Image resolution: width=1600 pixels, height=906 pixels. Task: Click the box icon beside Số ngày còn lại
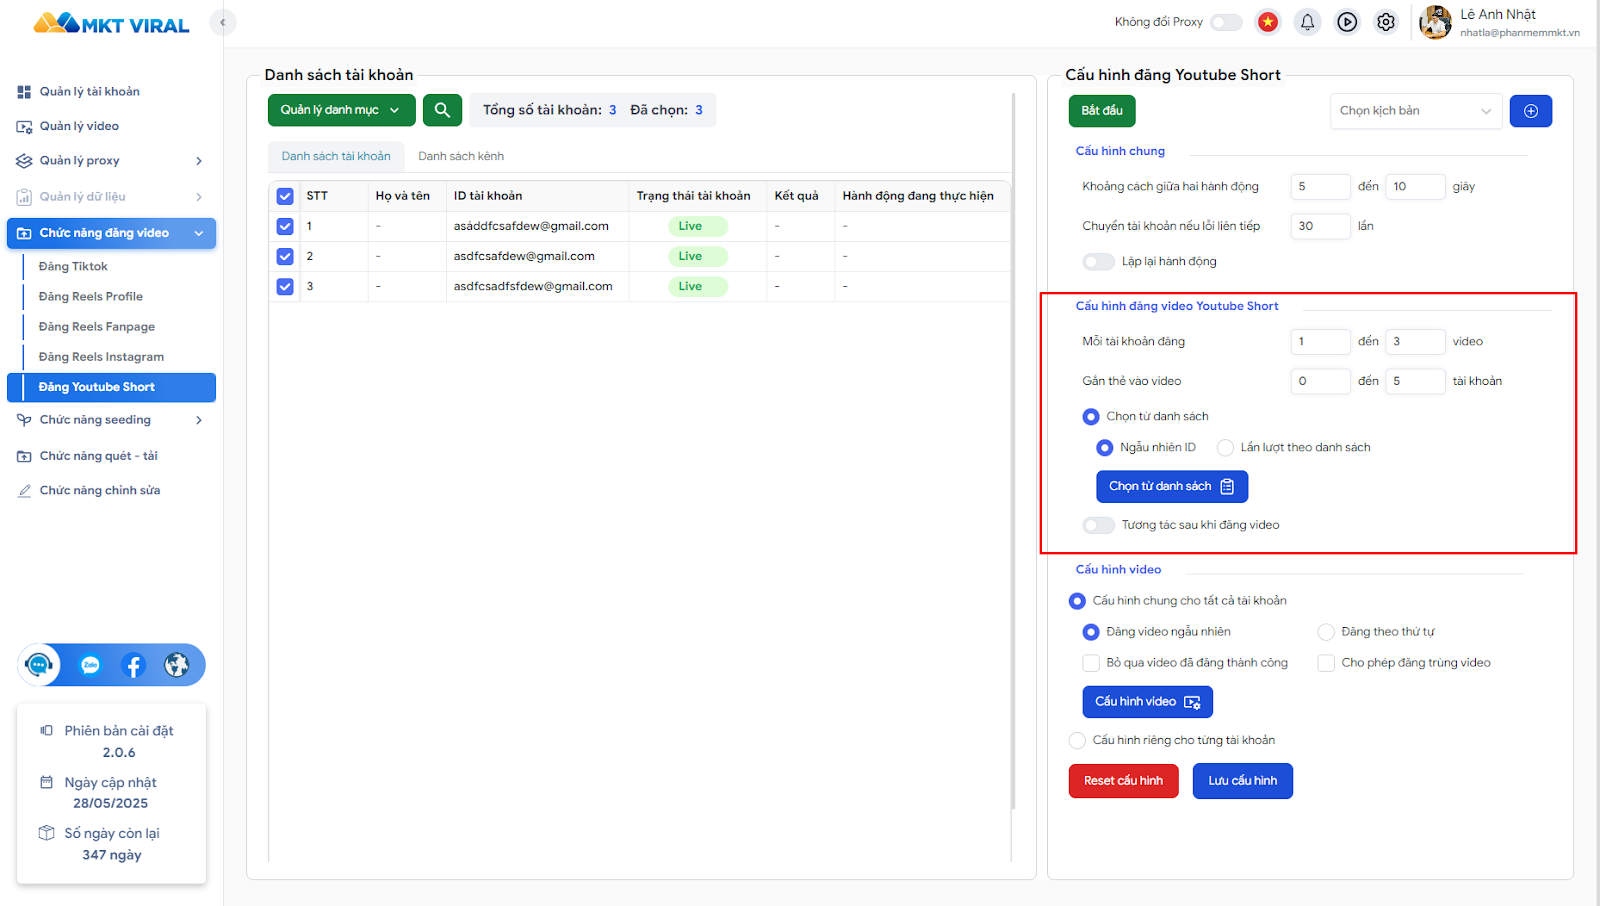coord(46,833)
